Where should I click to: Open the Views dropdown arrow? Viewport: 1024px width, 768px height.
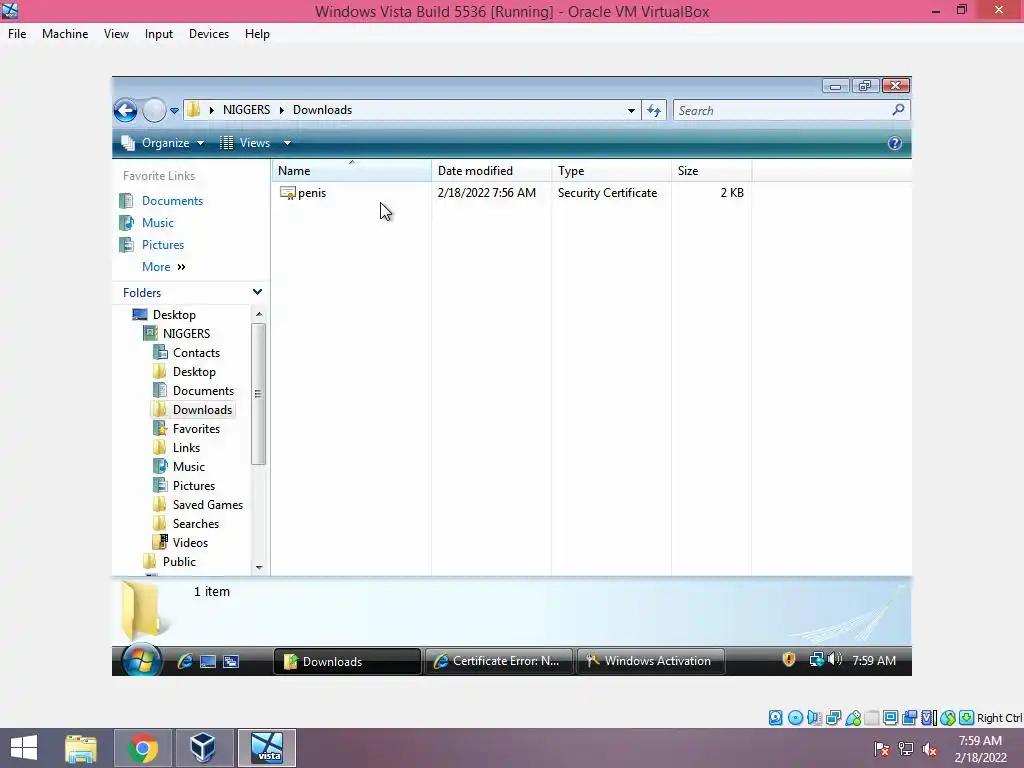287,143
